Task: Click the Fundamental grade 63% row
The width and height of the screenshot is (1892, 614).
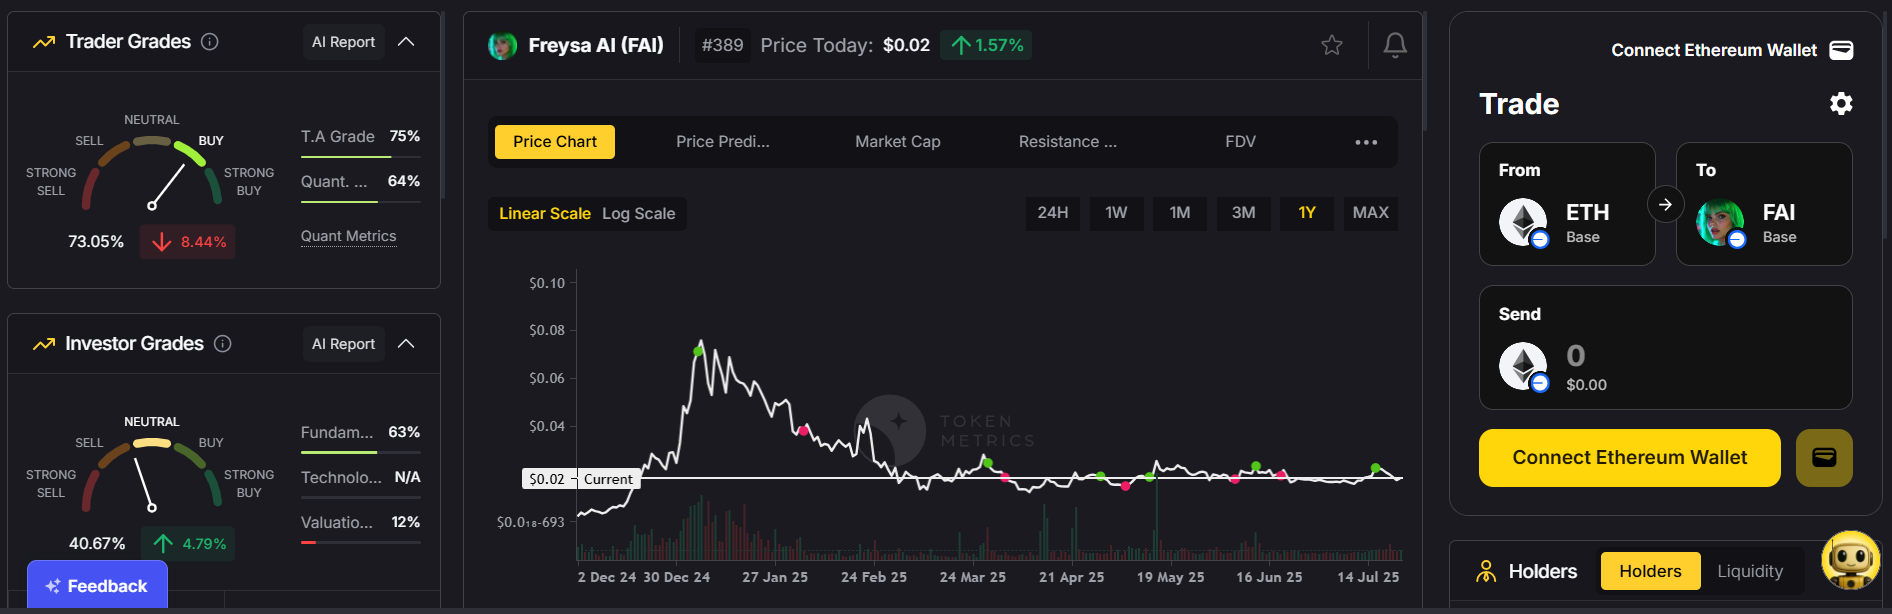Action: [x=361, y=432]
